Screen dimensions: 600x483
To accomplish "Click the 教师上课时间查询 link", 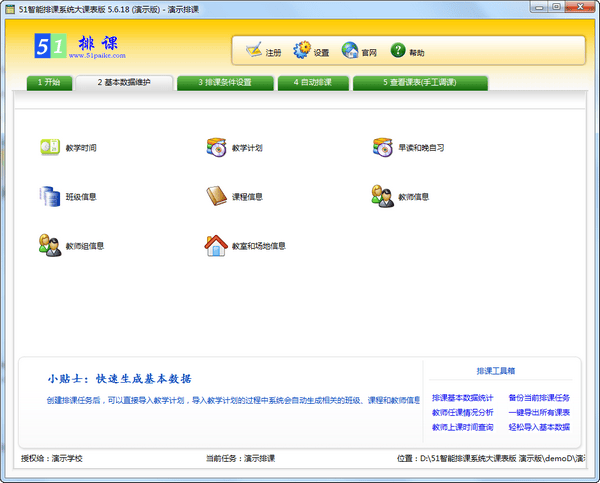I will click(x=462, y=427).
